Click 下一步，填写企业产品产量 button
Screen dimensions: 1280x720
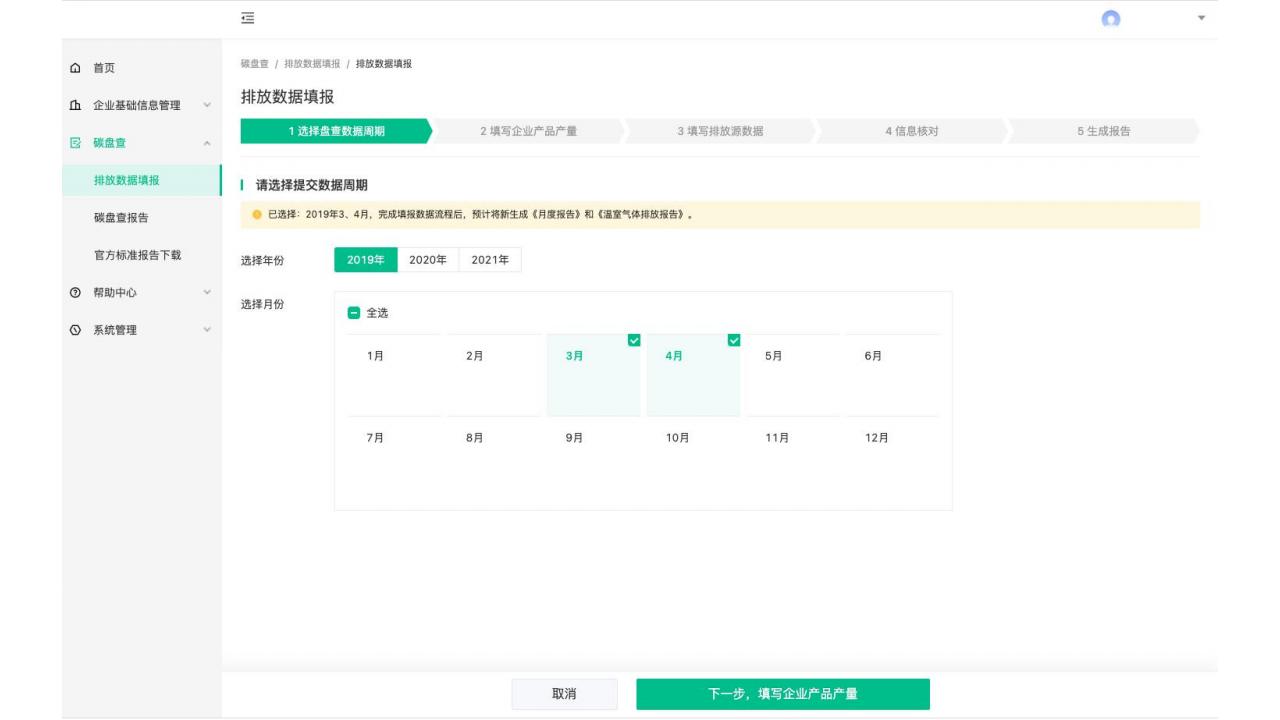point(782,694)
